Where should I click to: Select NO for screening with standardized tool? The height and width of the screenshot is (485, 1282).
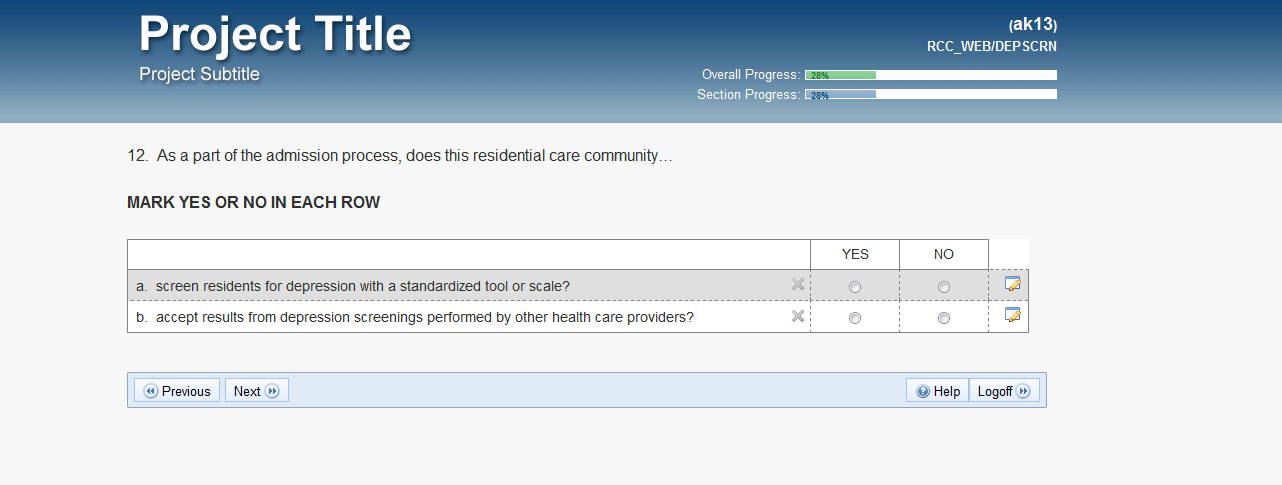coord(943,287)
